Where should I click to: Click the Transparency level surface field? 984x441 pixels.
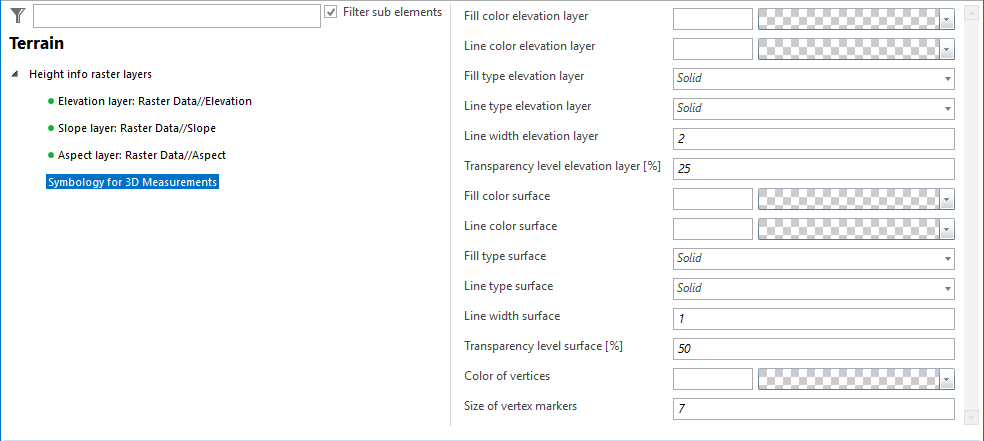tap(813, 349)
